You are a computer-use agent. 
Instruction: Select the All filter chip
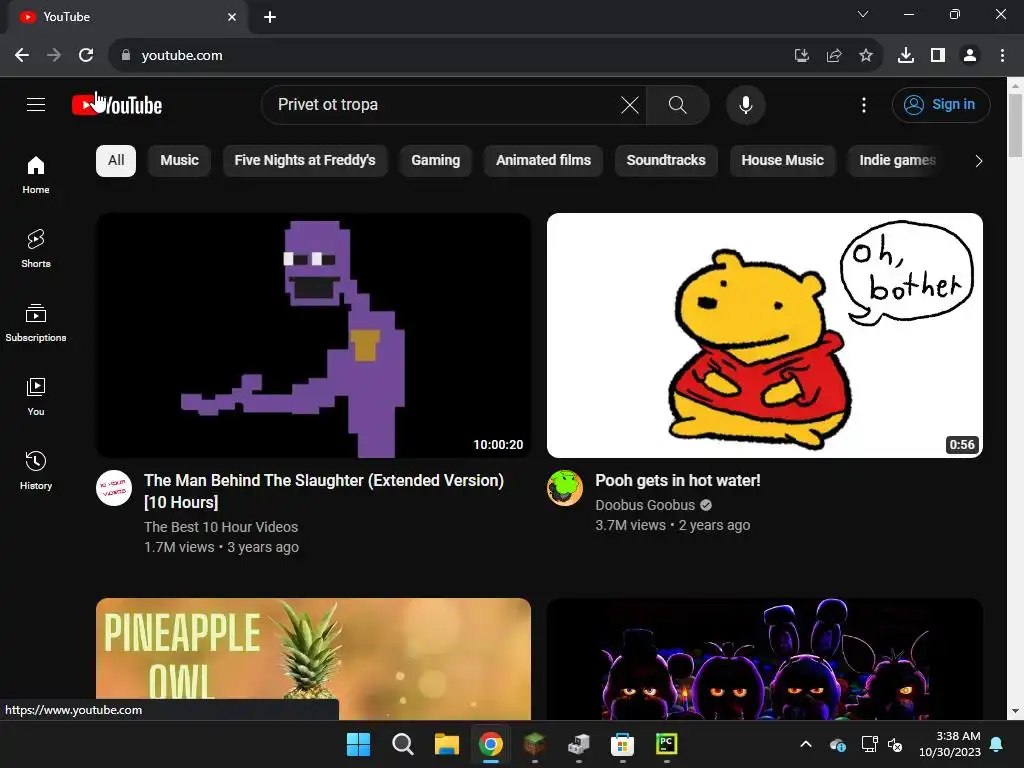(x=116, y=161)
